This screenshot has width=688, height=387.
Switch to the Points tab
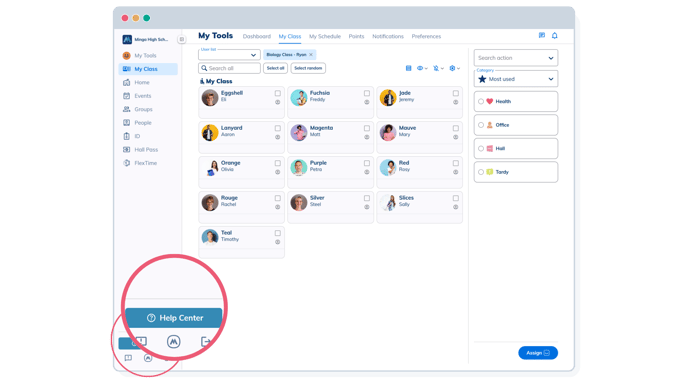[x=356, y=36]
